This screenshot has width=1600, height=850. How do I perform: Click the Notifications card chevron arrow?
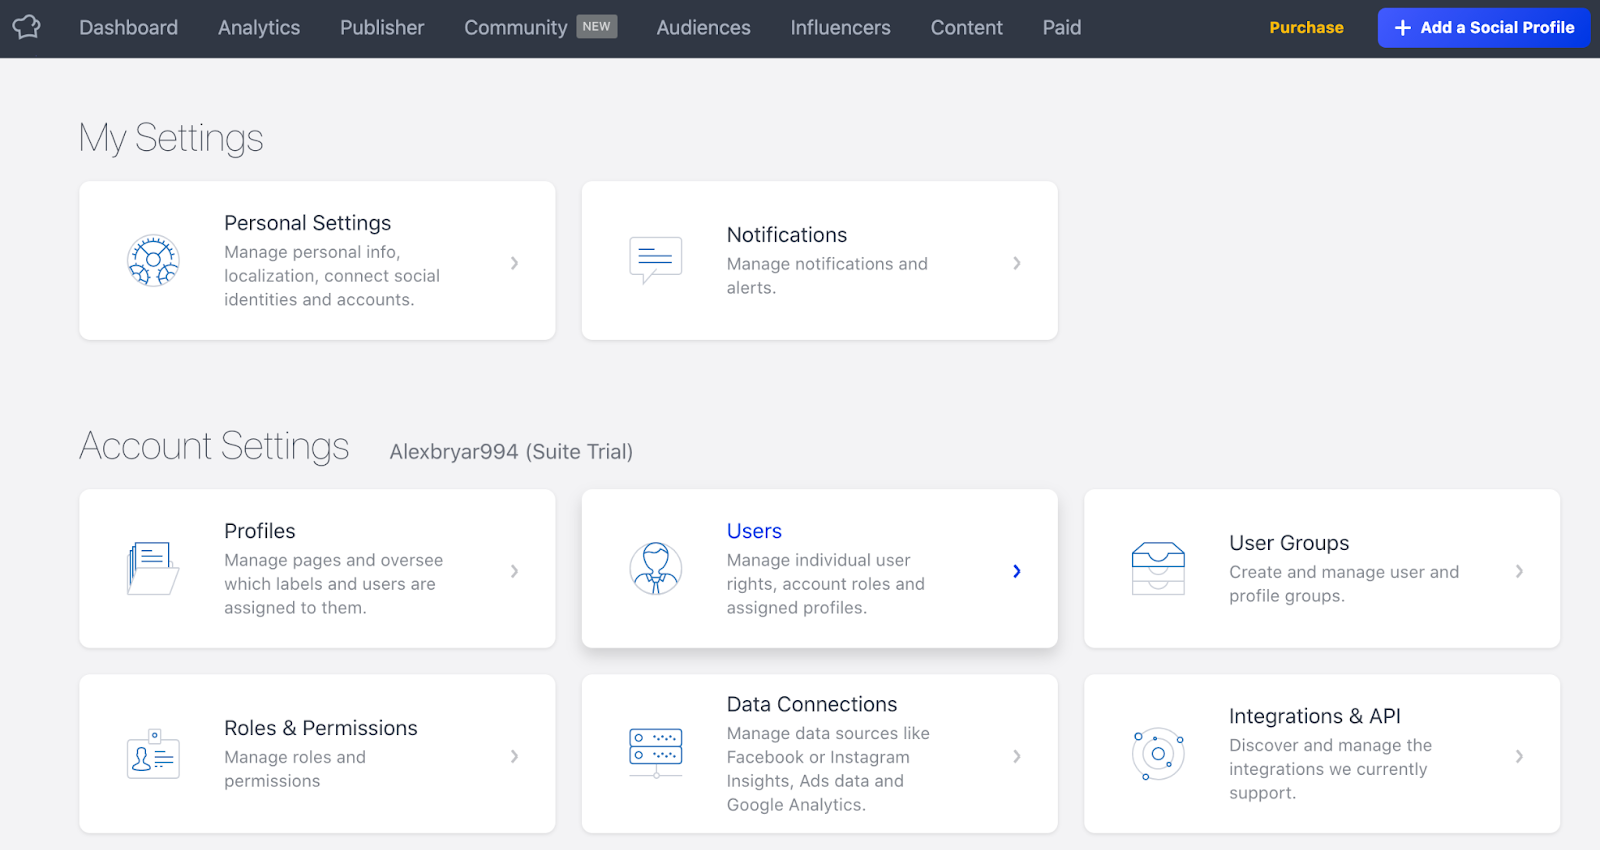1017,263
